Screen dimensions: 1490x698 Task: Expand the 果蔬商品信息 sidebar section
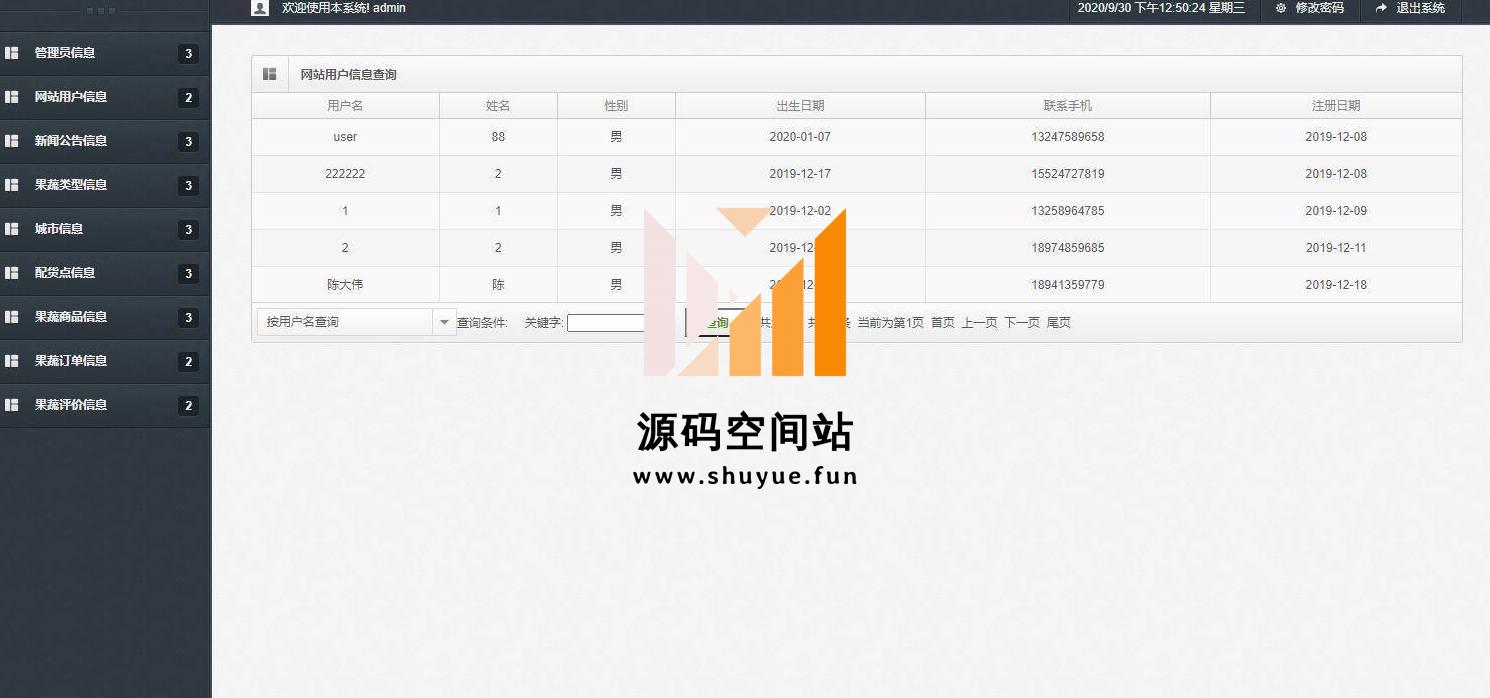(70, 317)
